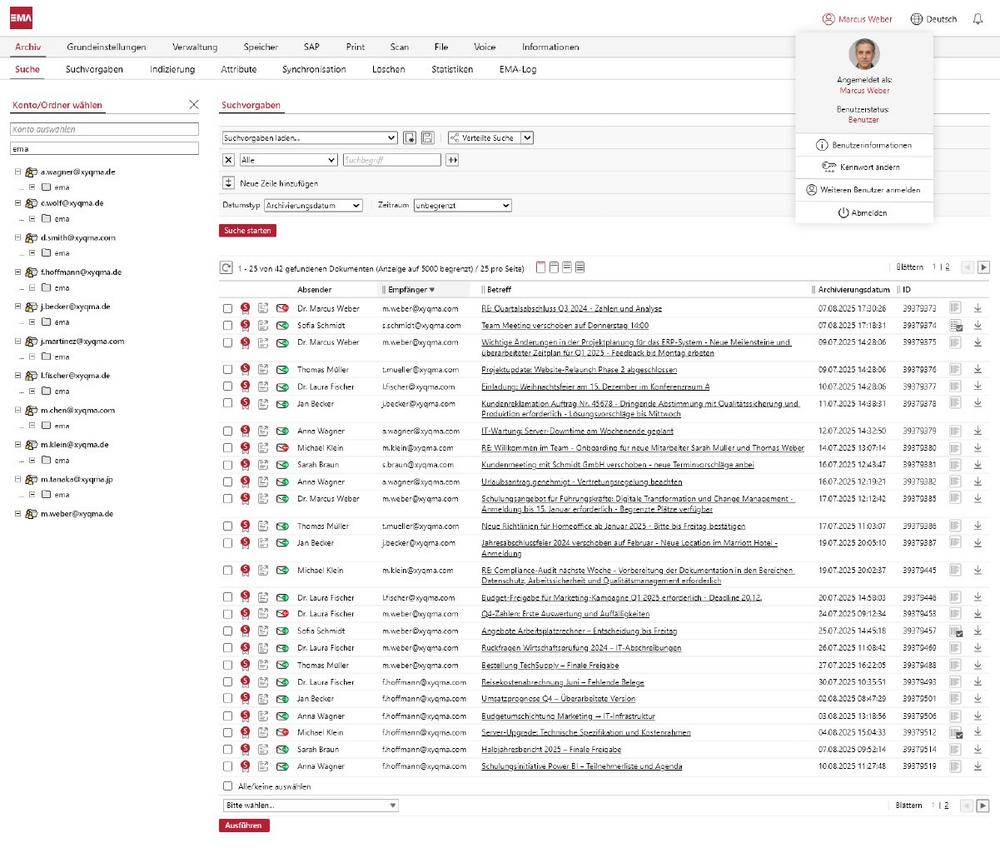
Task: Click document icon in Projektupdate Website-Relaunch row
Action: [x=263, y=369]
